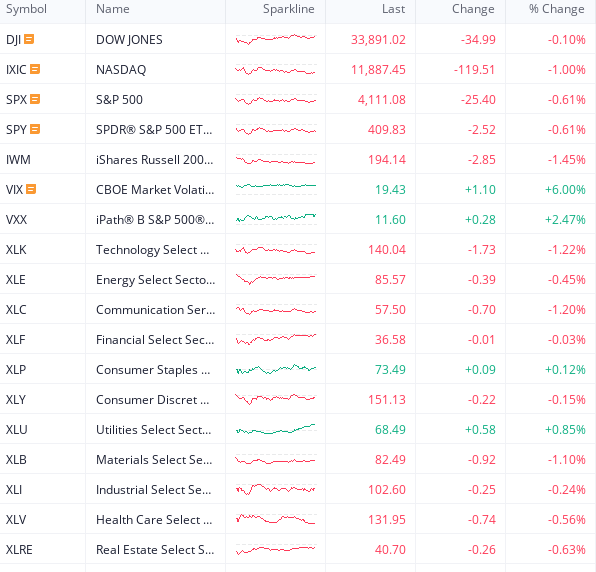Sort by the % Change column header
Screen dimensions: 596x572
coord(557,9)
